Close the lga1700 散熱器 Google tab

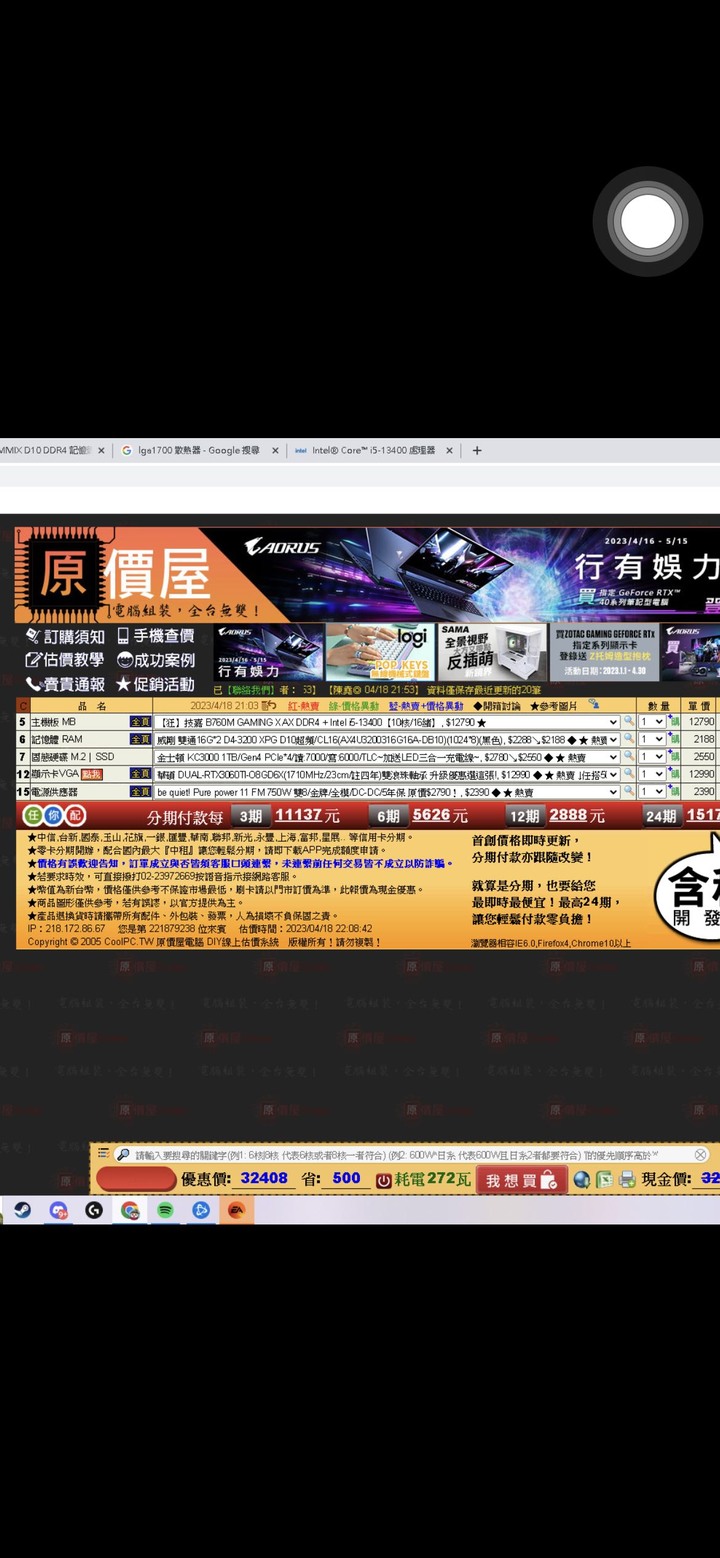pos(275,451)
